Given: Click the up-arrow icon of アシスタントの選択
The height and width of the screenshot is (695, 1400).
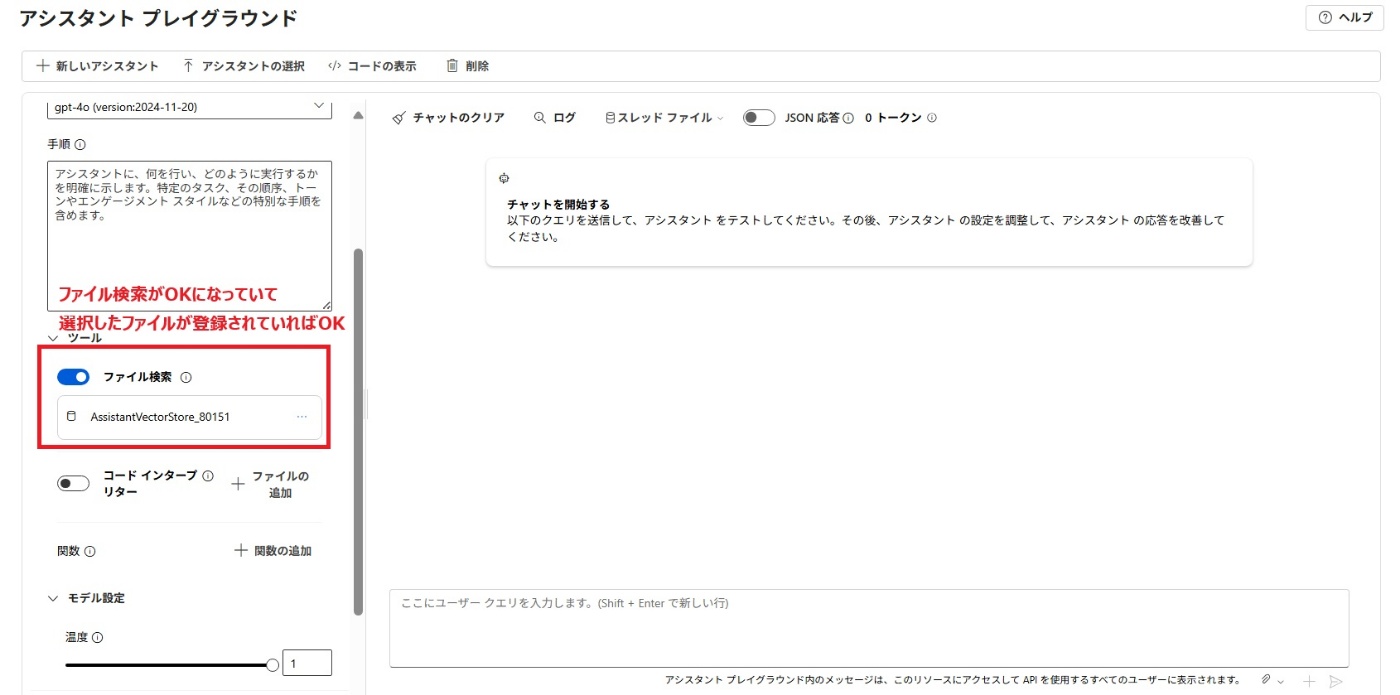Looking at the screenshot, I should point(188,66).
